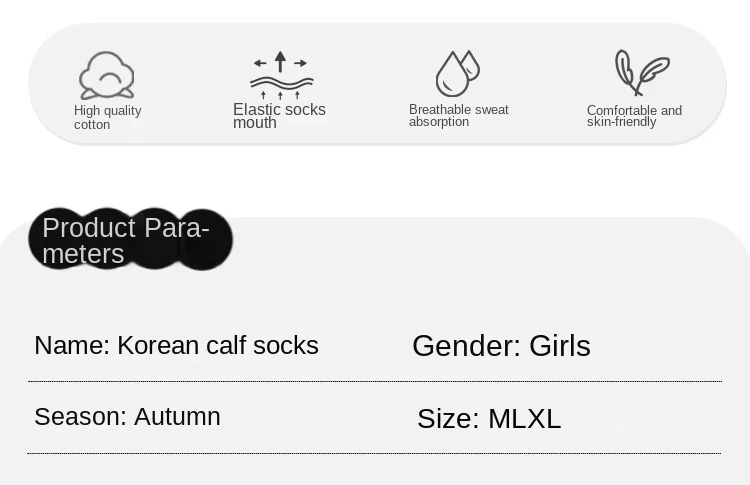Viewport: 750px width, 485px height.
Task: Select the 'Comfortable and skin-friendly' text
Action: tap(634, 116)
